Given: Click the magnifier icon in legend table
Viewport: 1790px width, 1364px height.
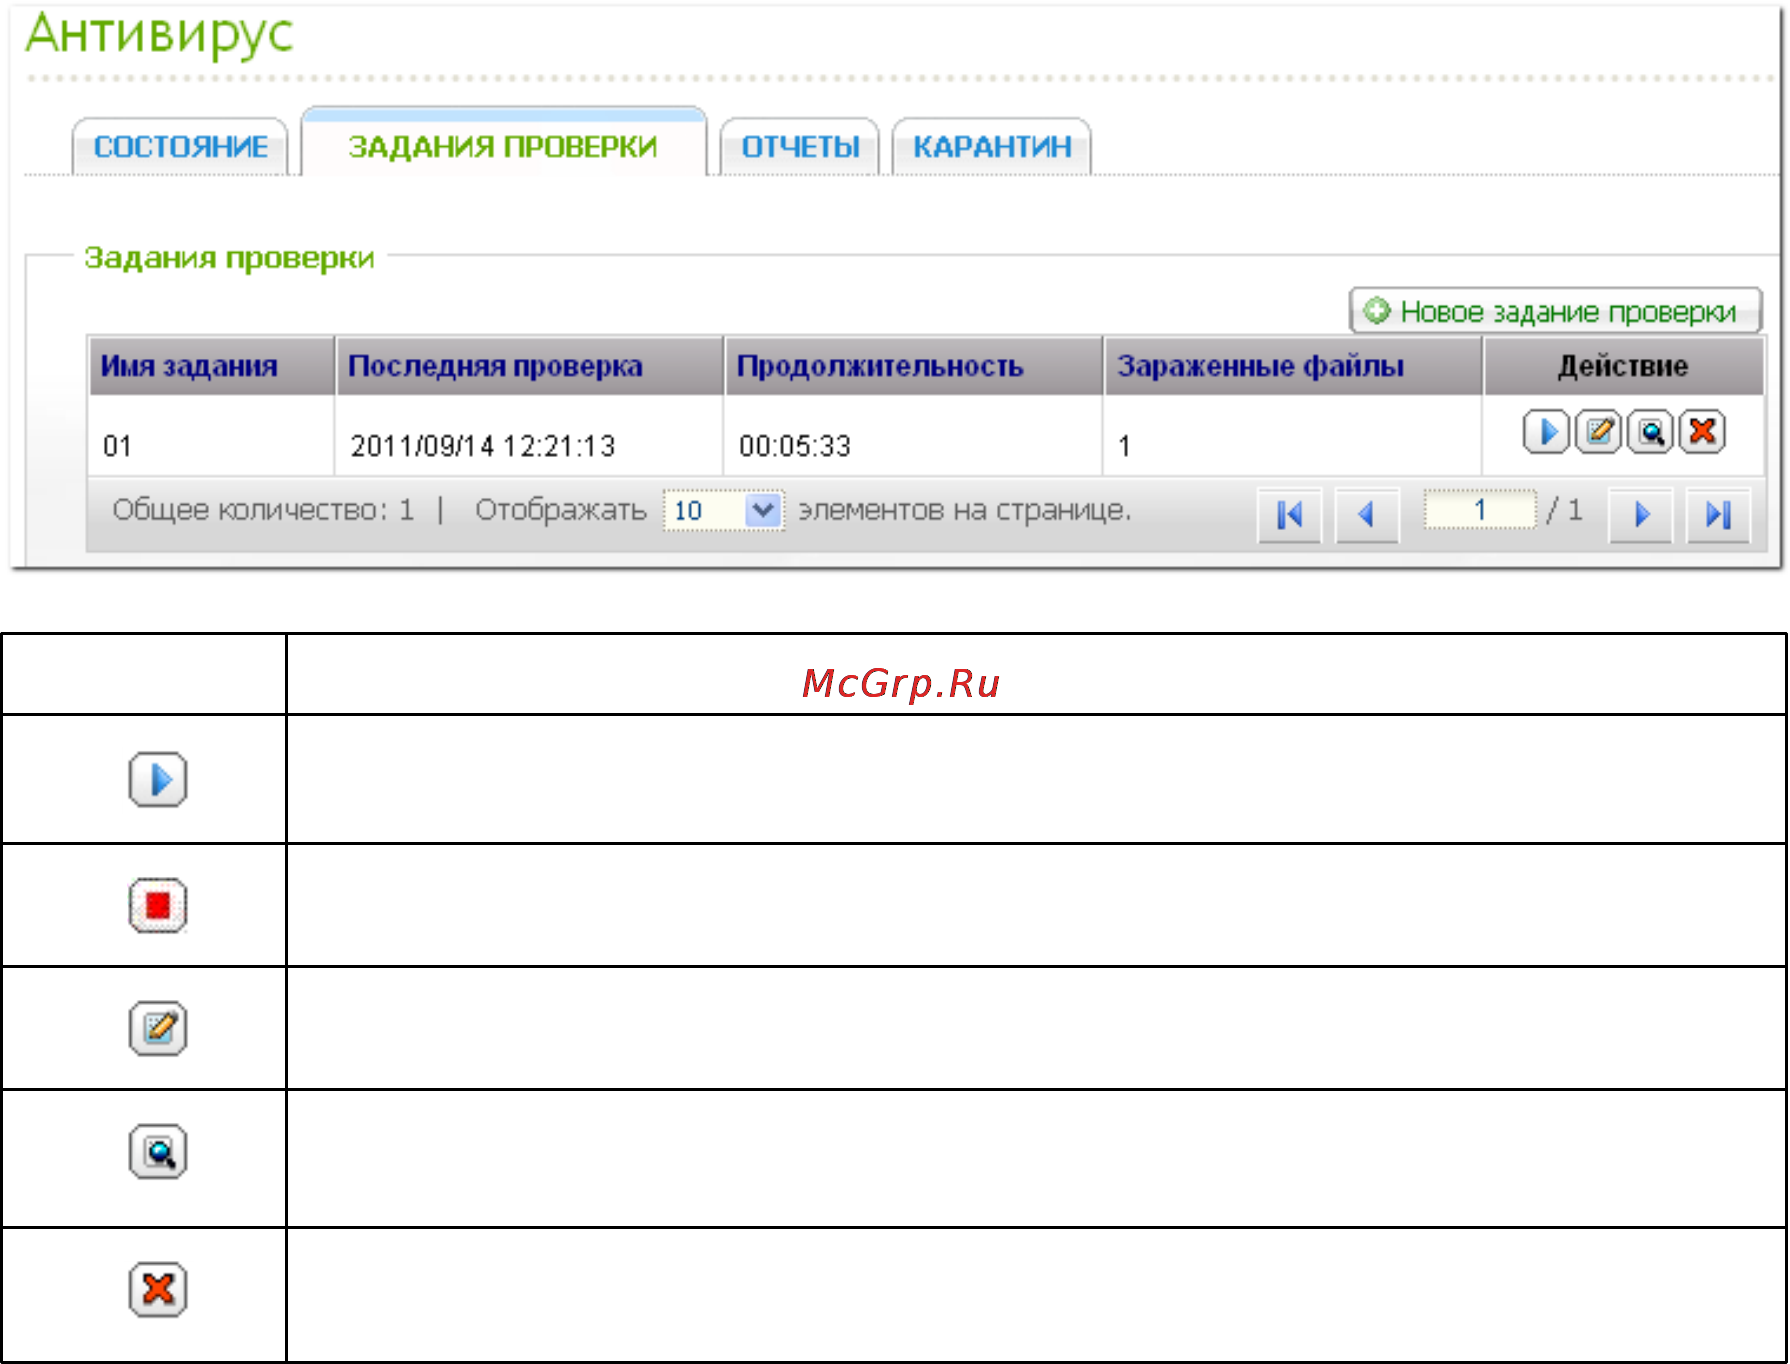Looking at the screenshot, I should coord(158,1152).
